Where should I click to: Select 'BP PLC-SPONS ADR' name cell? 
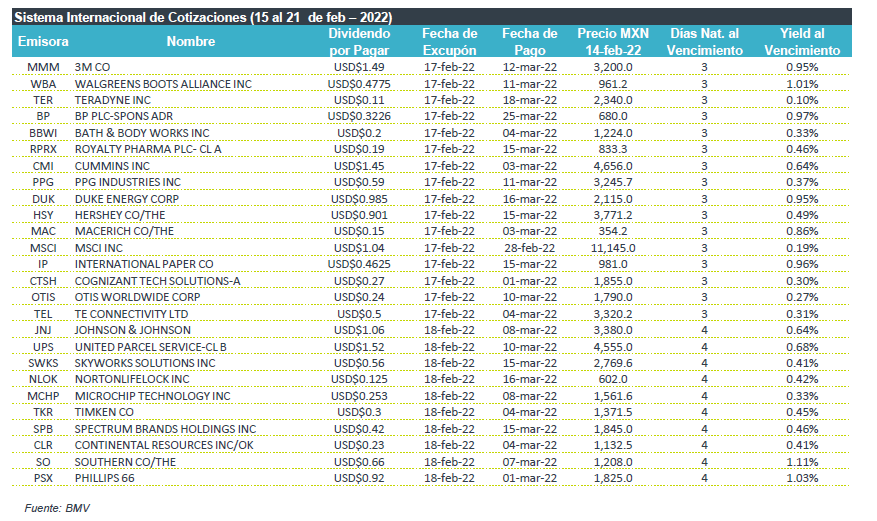124,116
